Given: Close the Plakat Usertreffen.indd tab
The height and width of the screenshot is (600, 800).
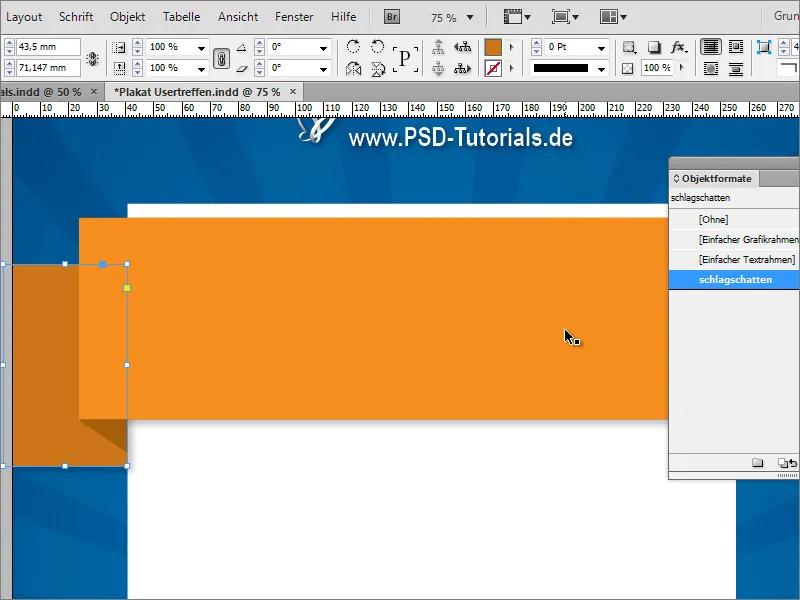Looking at the screenshot, I should coord(293,91).
